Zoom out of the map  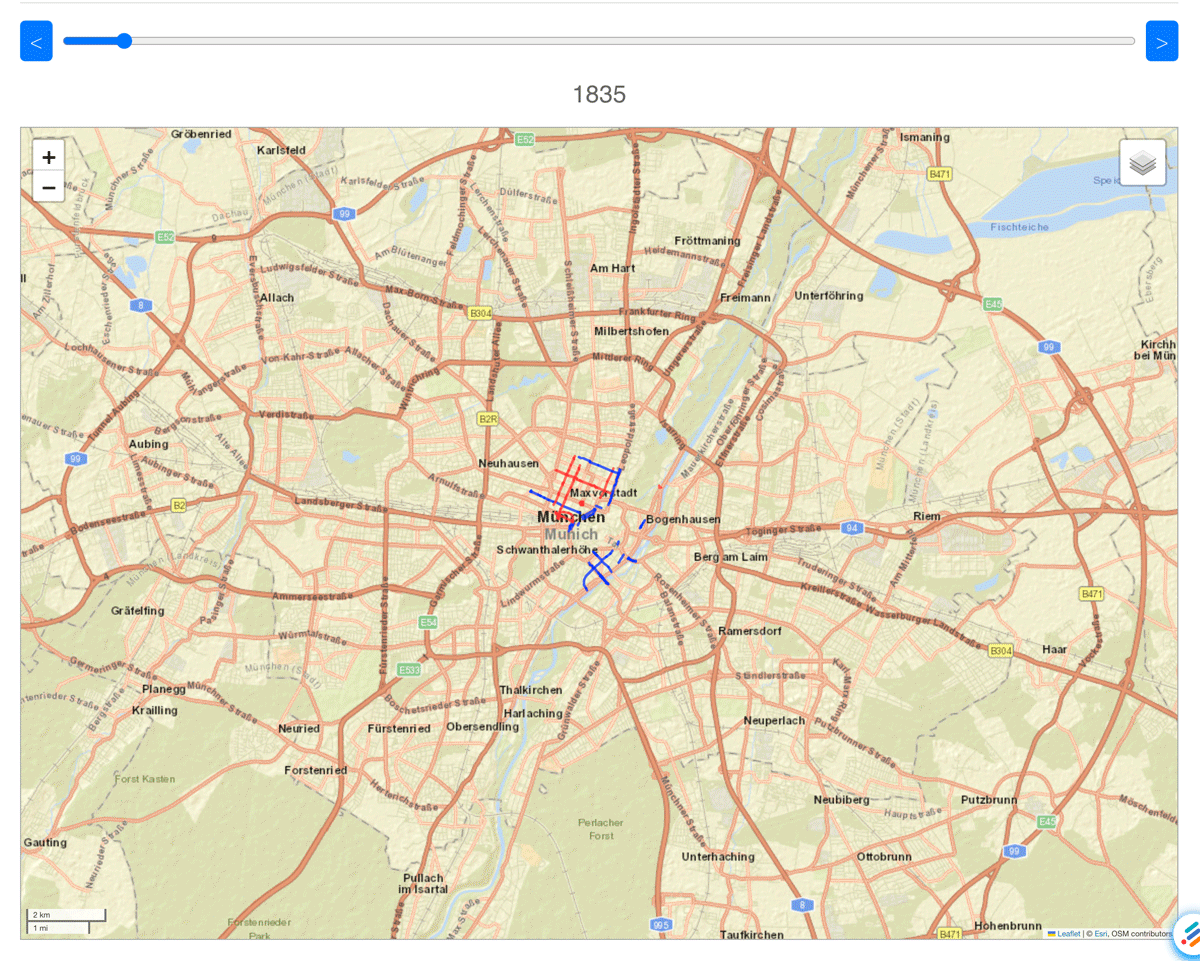48,187
